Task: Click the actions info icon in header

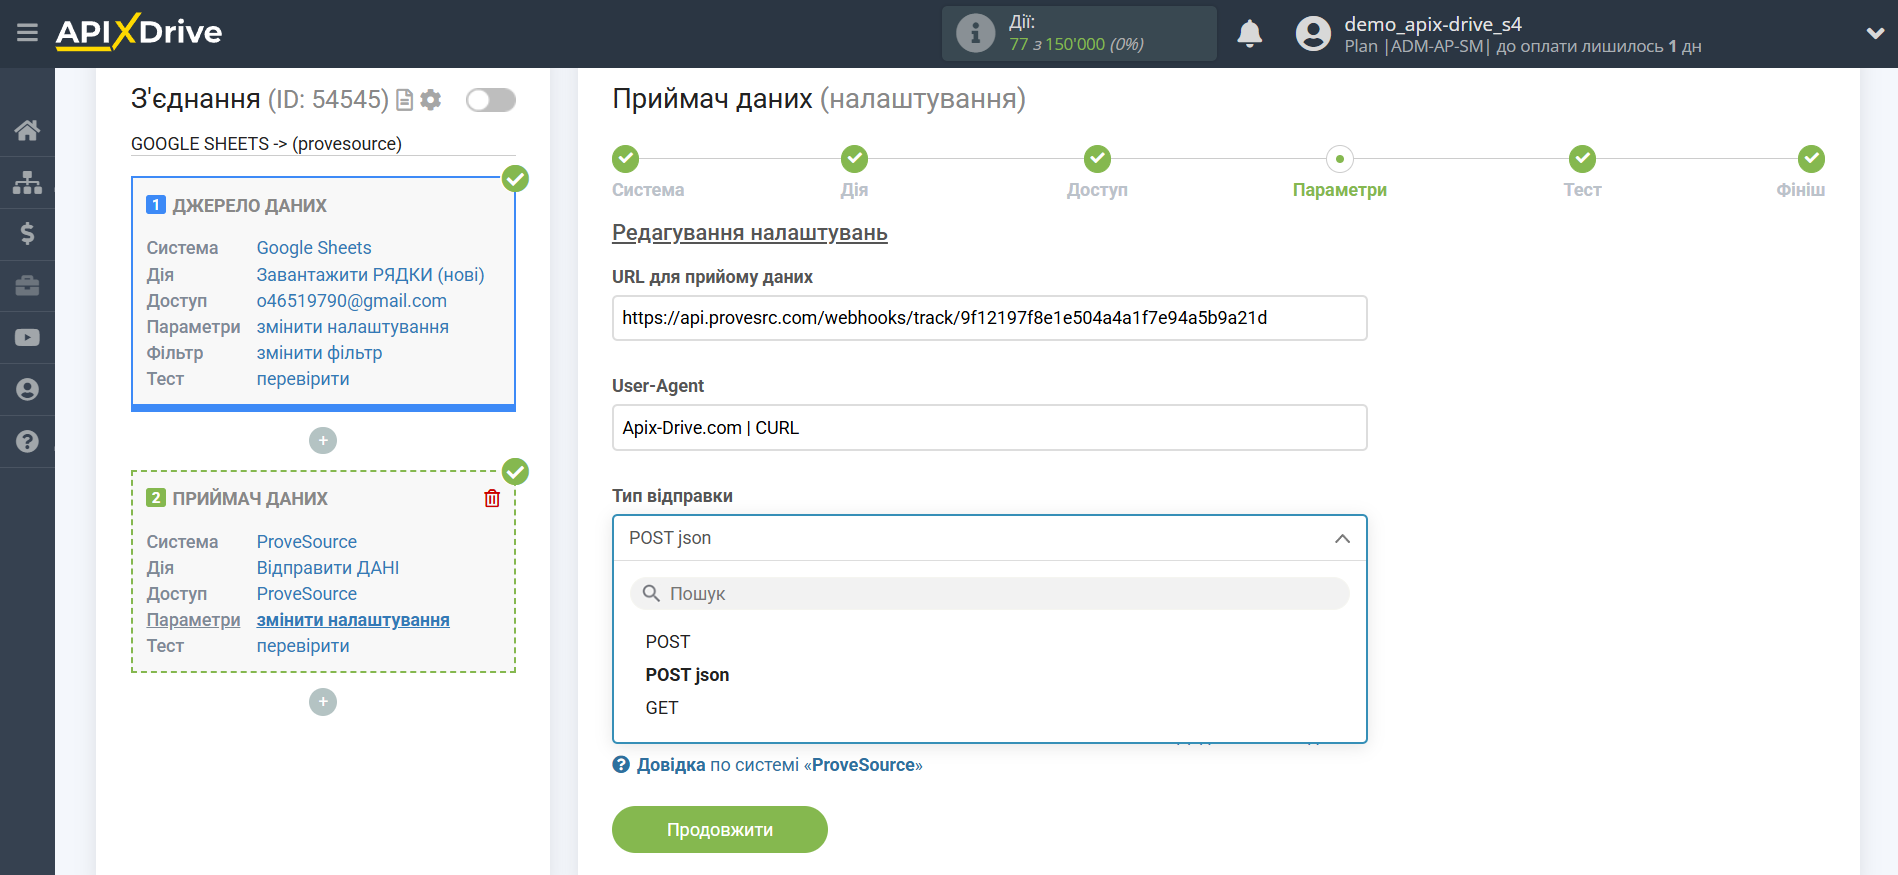Action: (x=975, y=33)
